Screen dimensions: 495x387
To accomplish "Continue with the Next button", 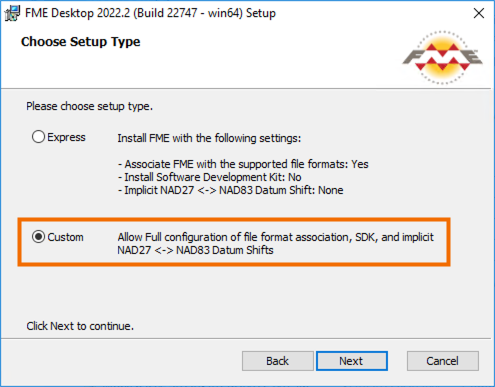I will point(352,361).
